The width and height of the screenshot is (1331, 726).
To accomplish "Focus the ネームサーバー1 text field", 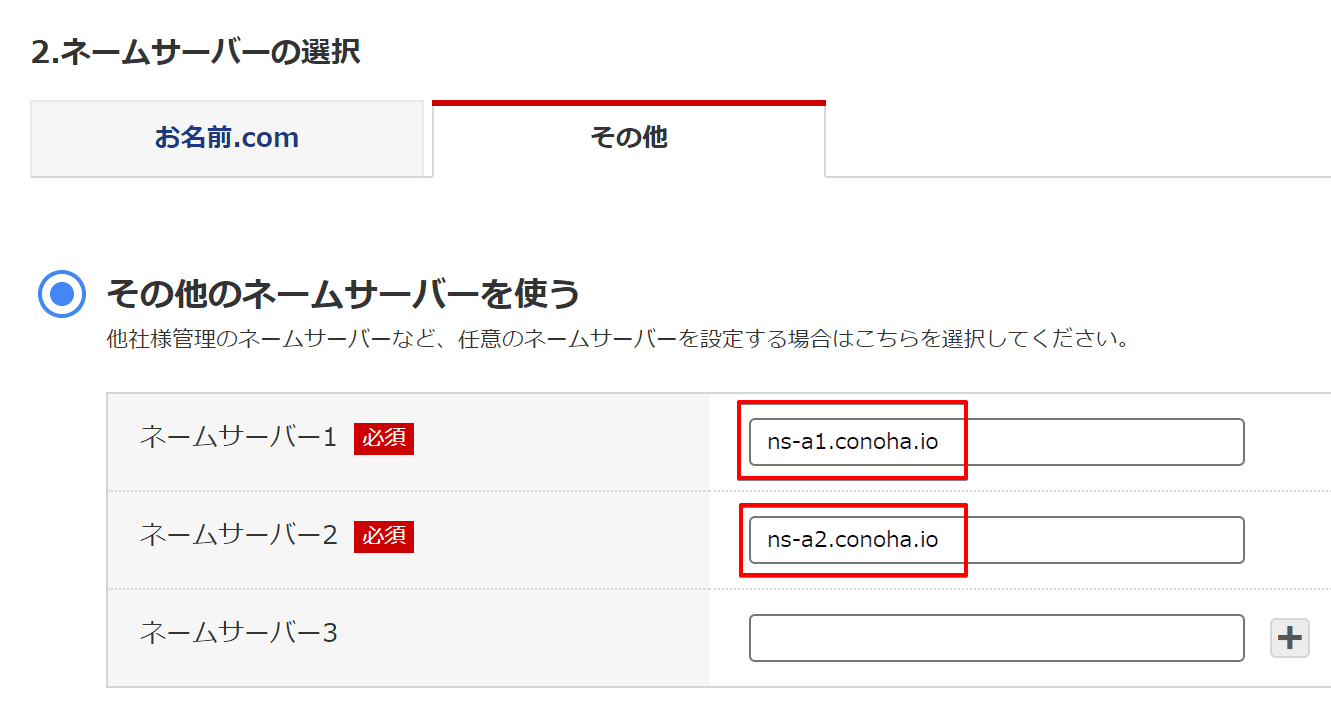I will click(995, 442).
